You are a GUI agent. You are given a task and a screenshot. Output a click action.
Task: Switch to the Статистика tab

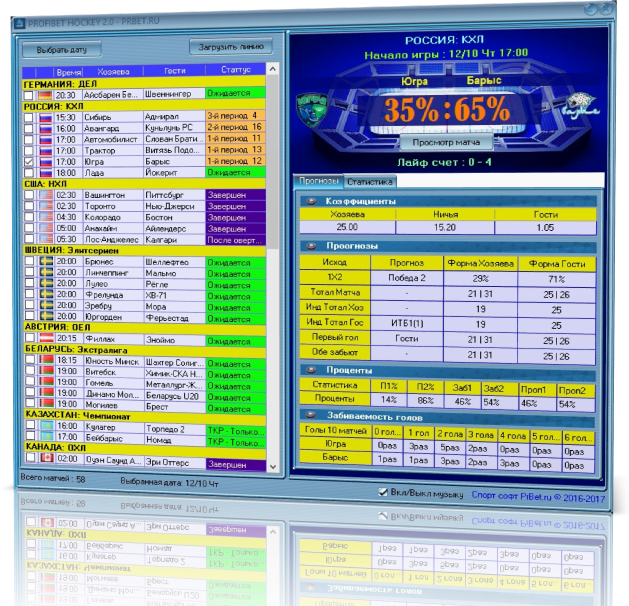click(x=369, y=182)
